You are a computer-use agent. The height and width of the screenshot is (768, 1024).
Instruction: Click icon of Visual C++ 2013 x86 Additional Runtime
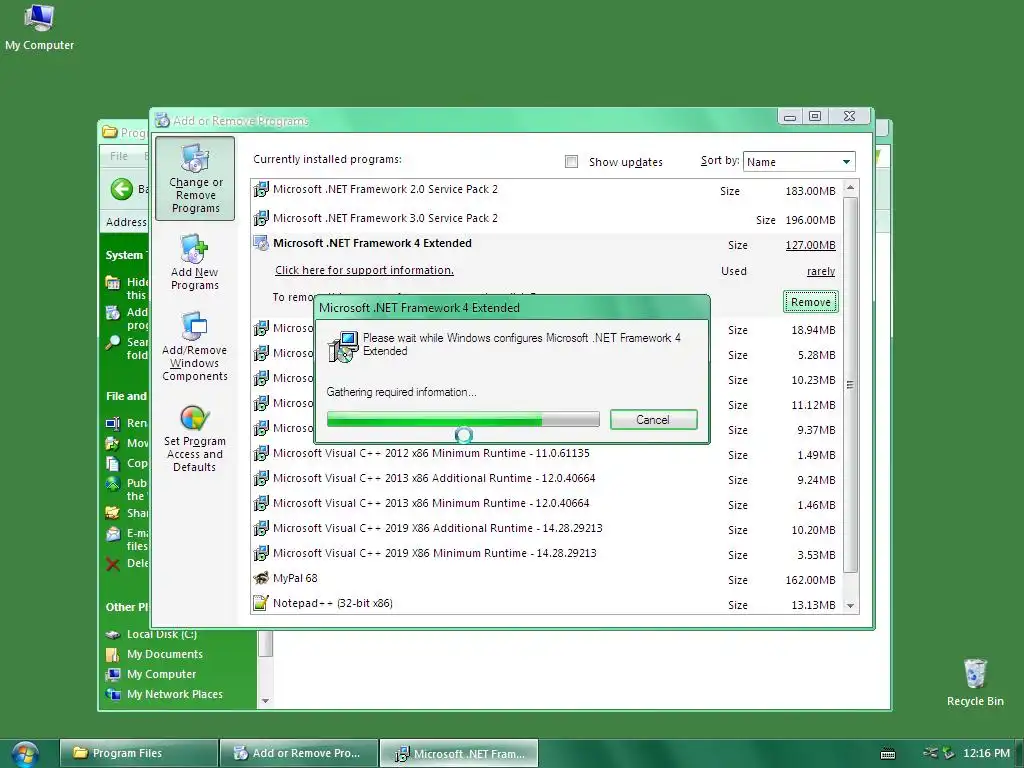click(x=261, y=479)
